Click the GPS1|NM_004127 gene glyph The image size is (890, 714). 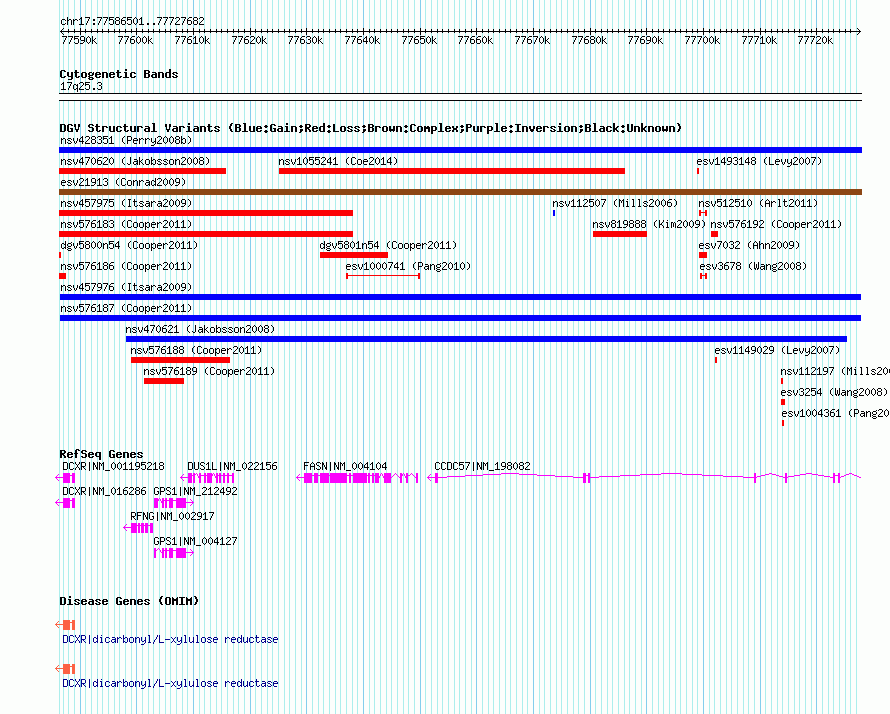pyautogui.click(x=174, y=553)
